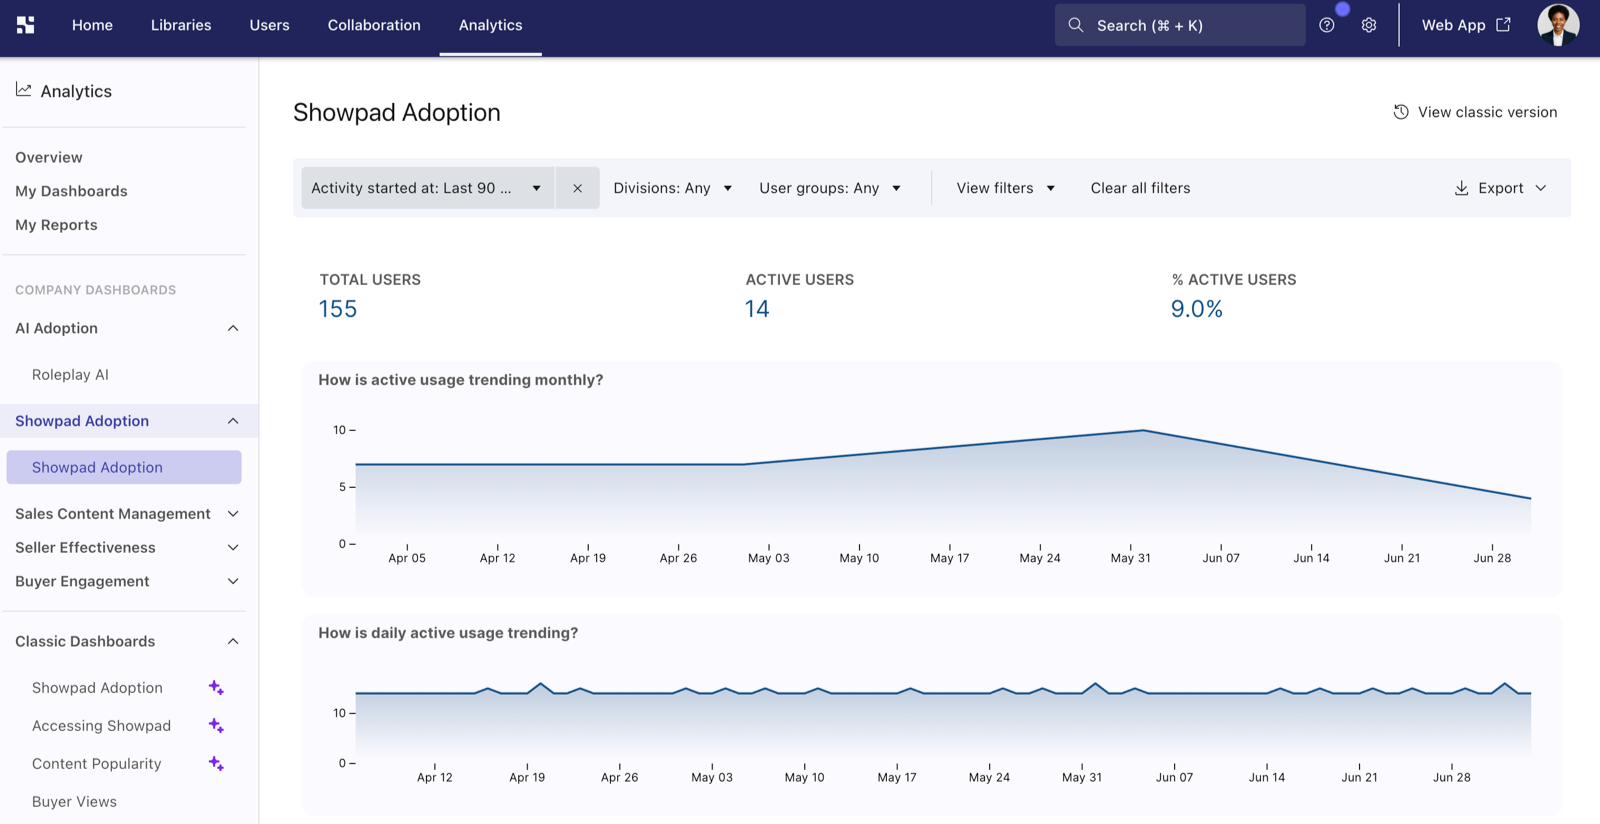
Task: Open the Divisions: Any dropdown
Action: pyautogui.click(x=673, y=188)
